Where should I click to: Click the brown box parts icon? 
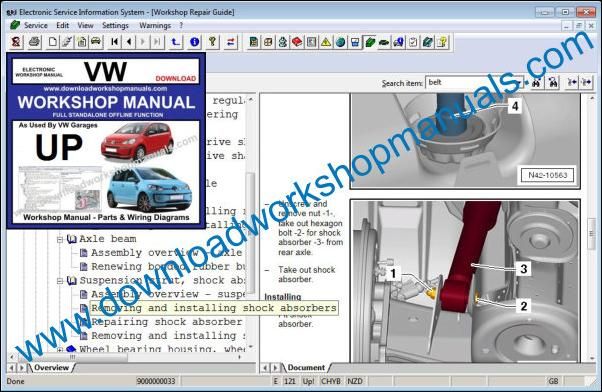268,42
